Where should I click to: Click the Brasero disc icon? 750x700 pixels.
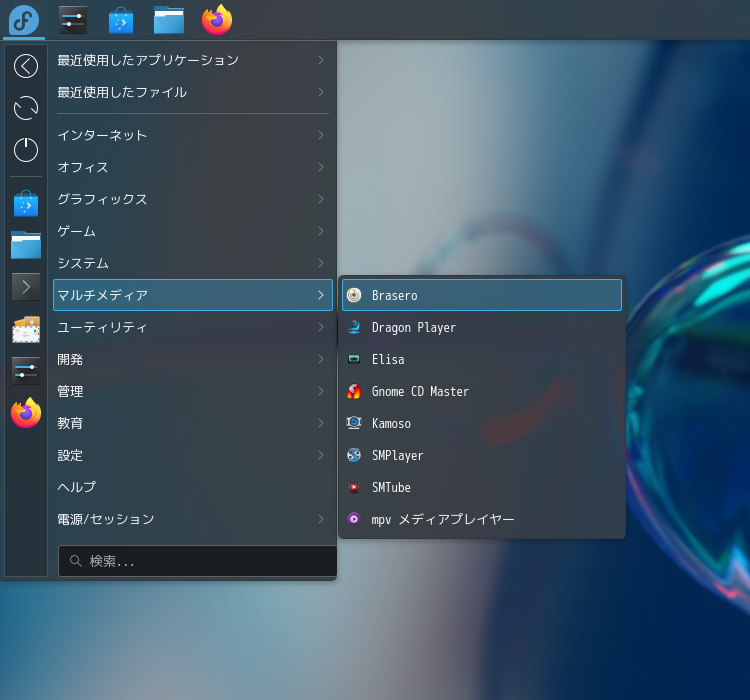354,295
